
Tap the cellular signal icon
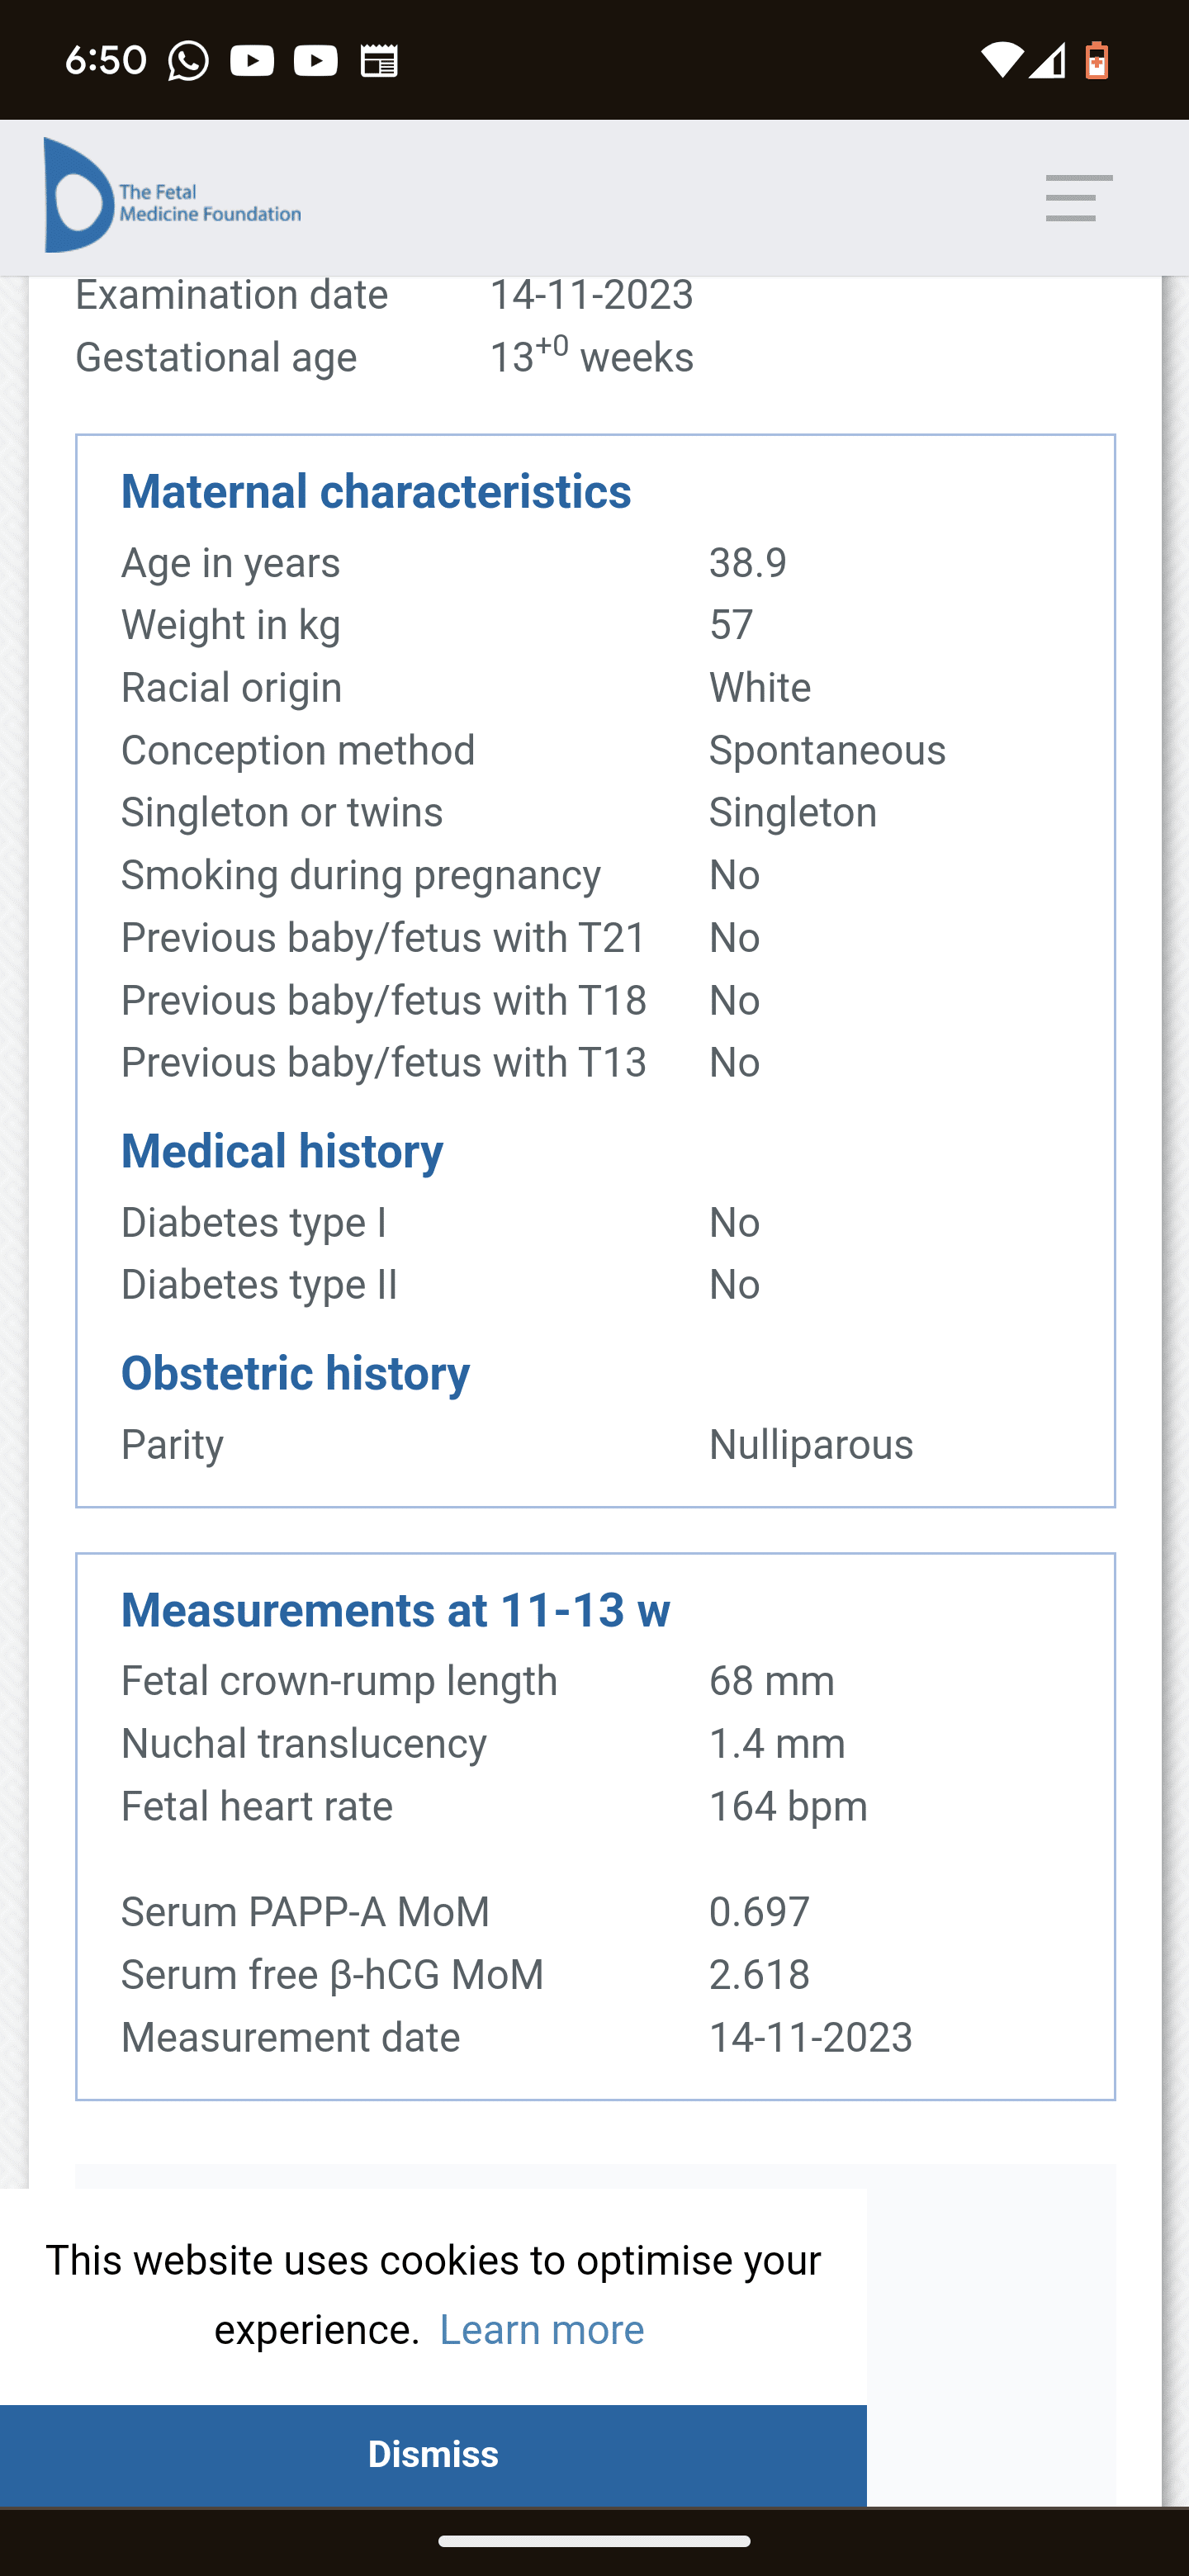(1047, 61)
